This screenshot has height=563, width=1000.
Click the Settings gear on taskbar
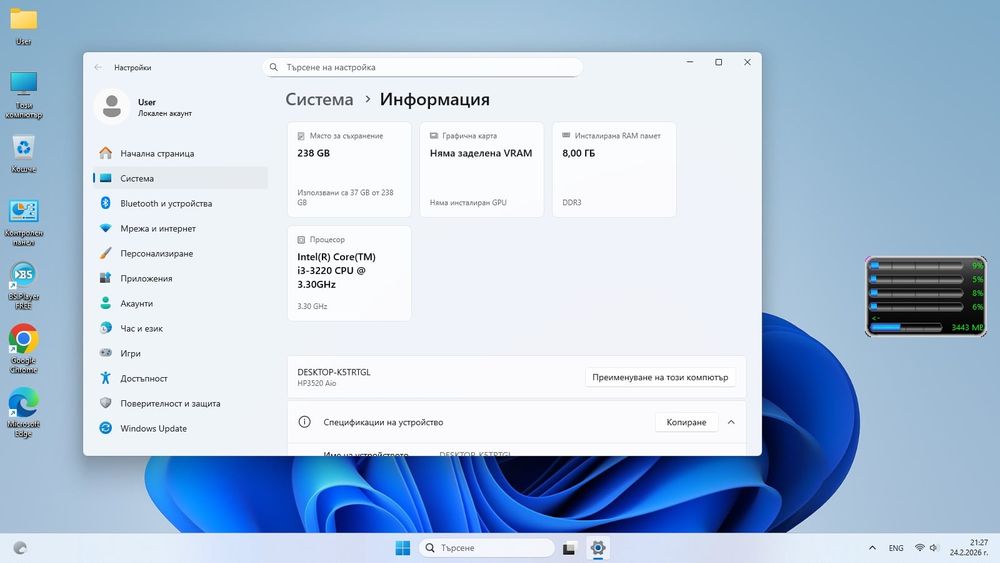click(x=598, y=548)
